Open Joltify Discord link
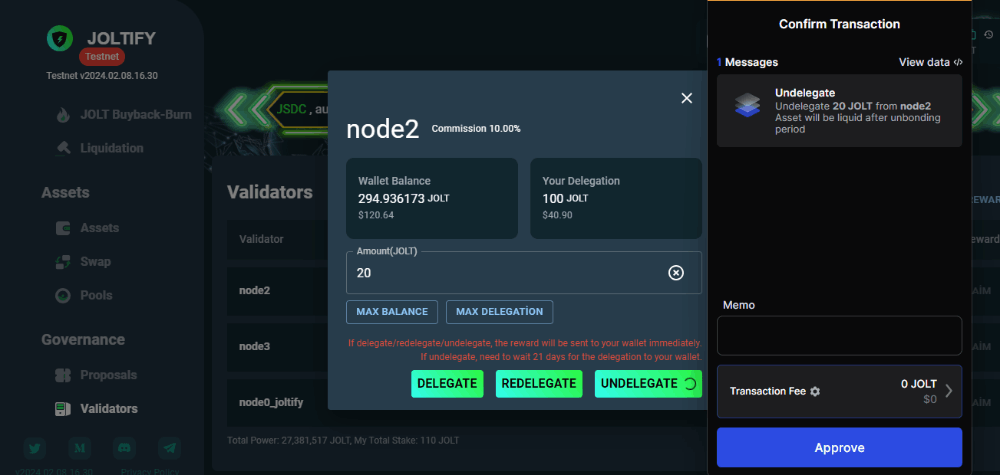 click(124, 448)
